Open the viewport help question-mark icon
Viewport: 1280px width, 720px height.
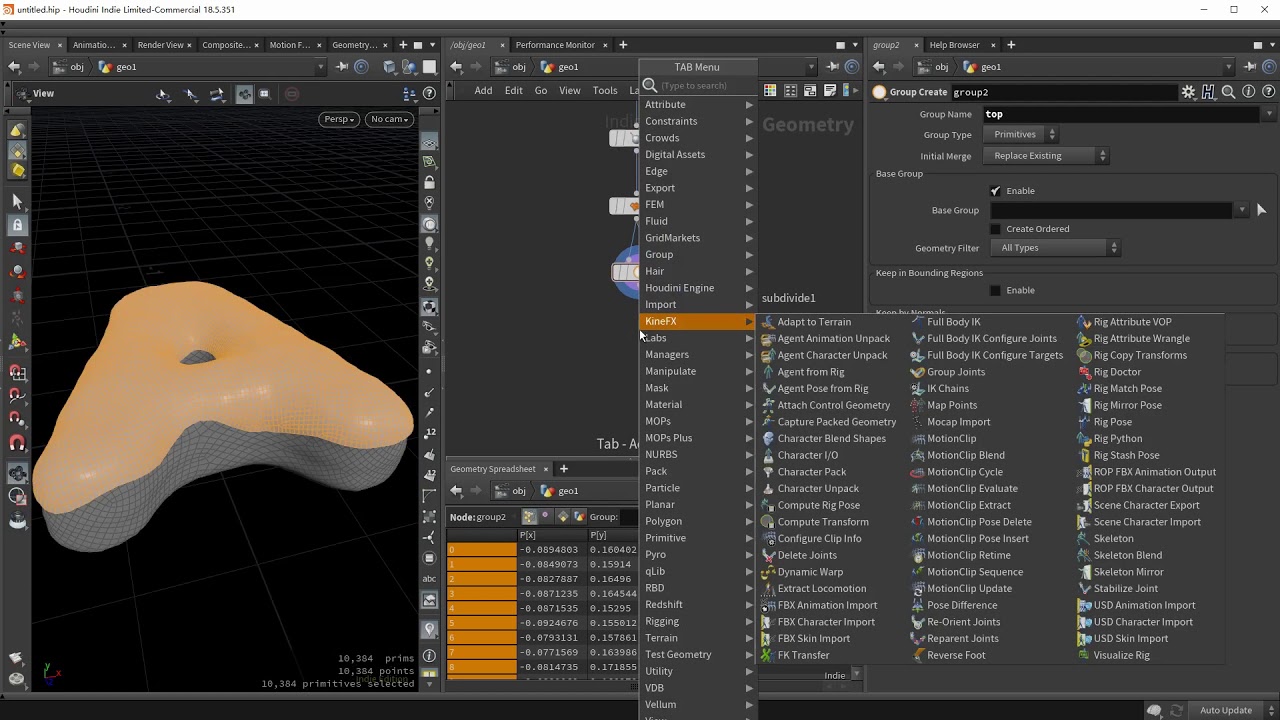(x=429, y=93)
